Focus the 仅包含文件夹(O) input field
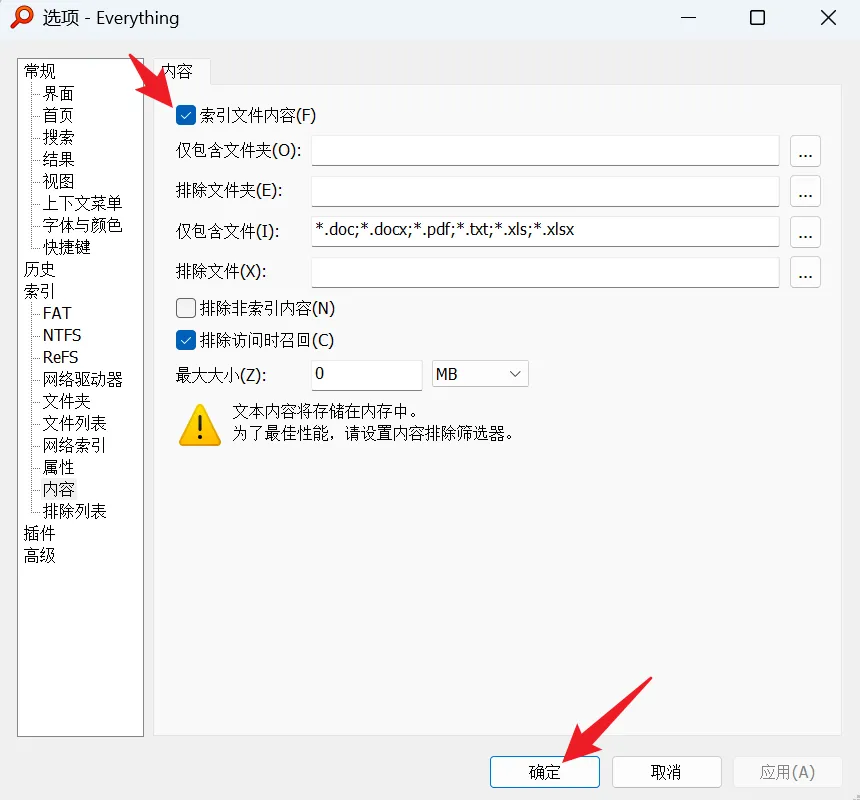The width and height of the screenshot is (860, 800). pos(545,151)
